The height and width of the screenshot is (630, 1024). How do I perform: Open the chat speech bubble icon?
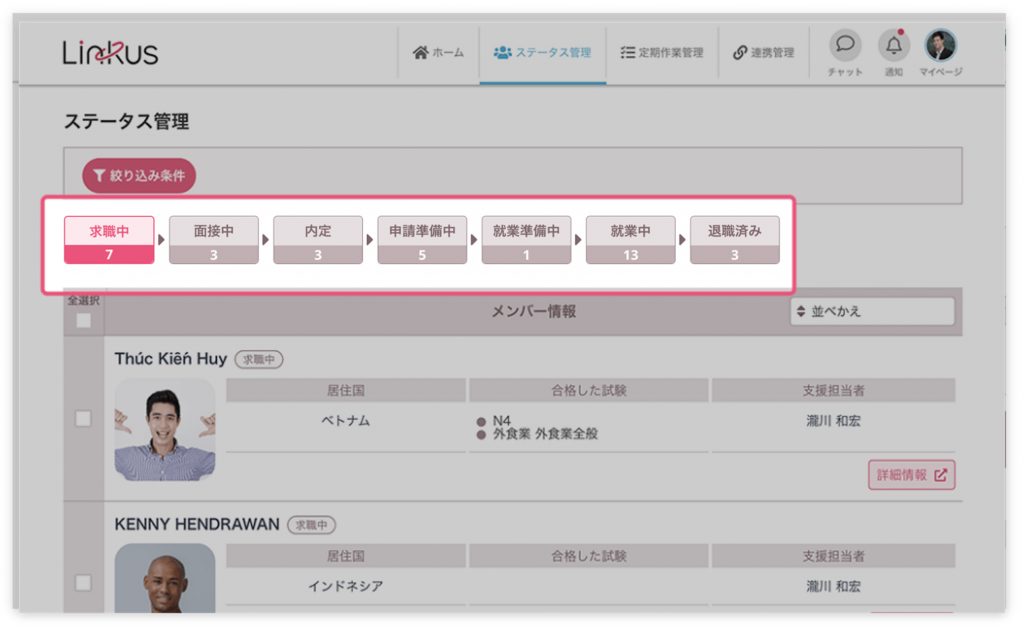coord(845,45)
